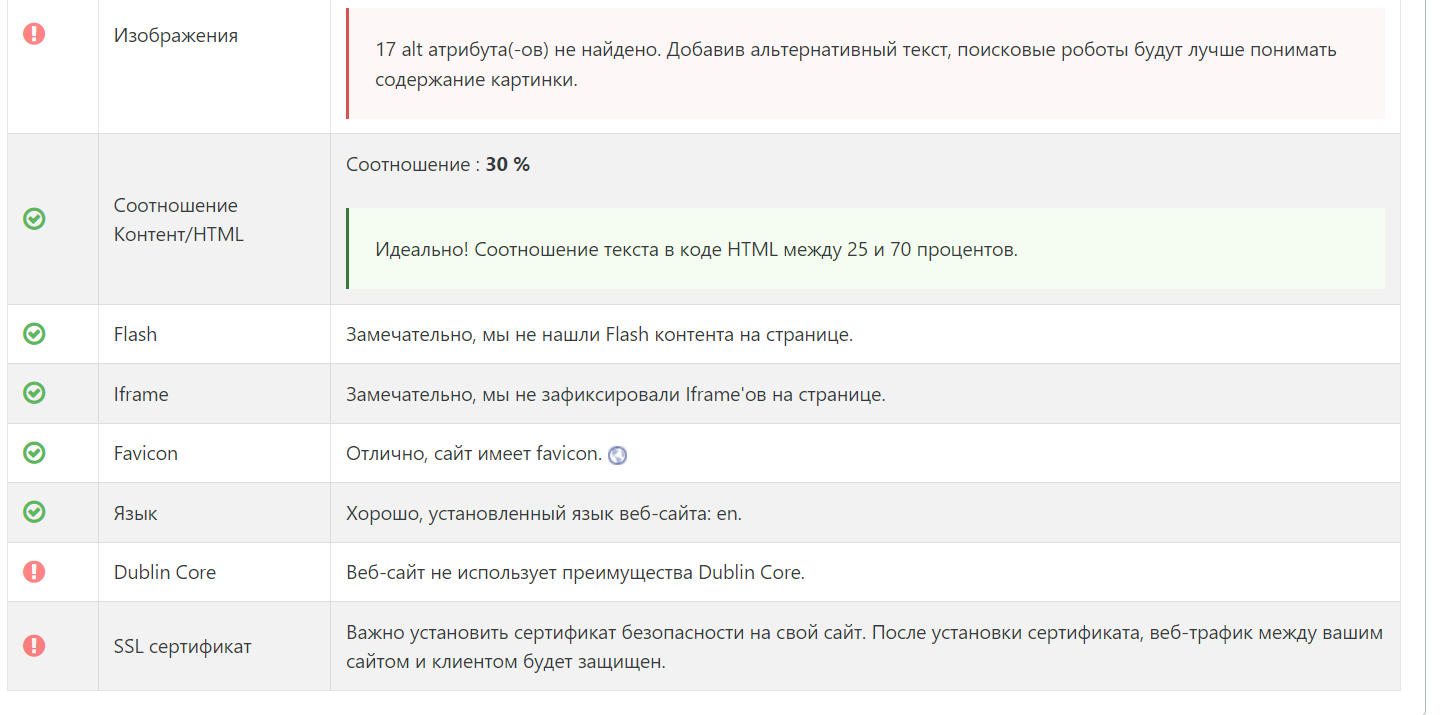This screenshot has height=715, width=1449.
Task: Select the Изображения row label
Action: (176, 35)
